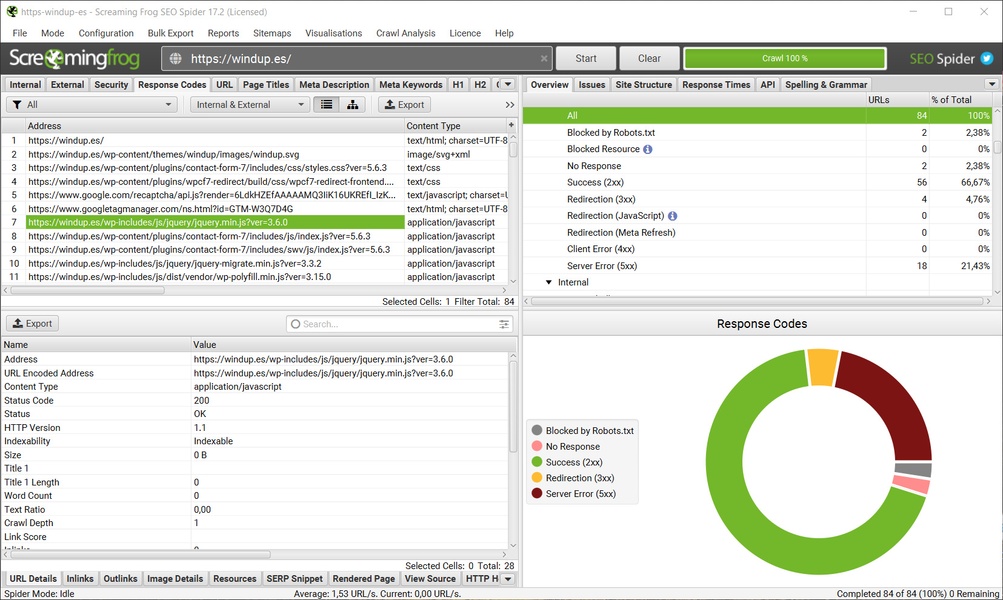Click the upper Export button
This screenshot has width=1003, height=600.
[x=404, y=104]
